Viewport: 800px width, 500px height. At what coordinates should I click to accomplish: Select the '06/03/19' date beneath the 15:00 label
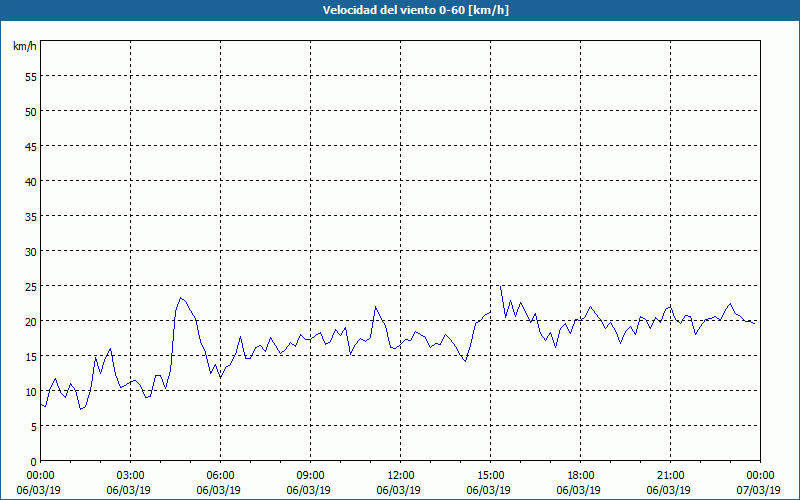[488, 490]
